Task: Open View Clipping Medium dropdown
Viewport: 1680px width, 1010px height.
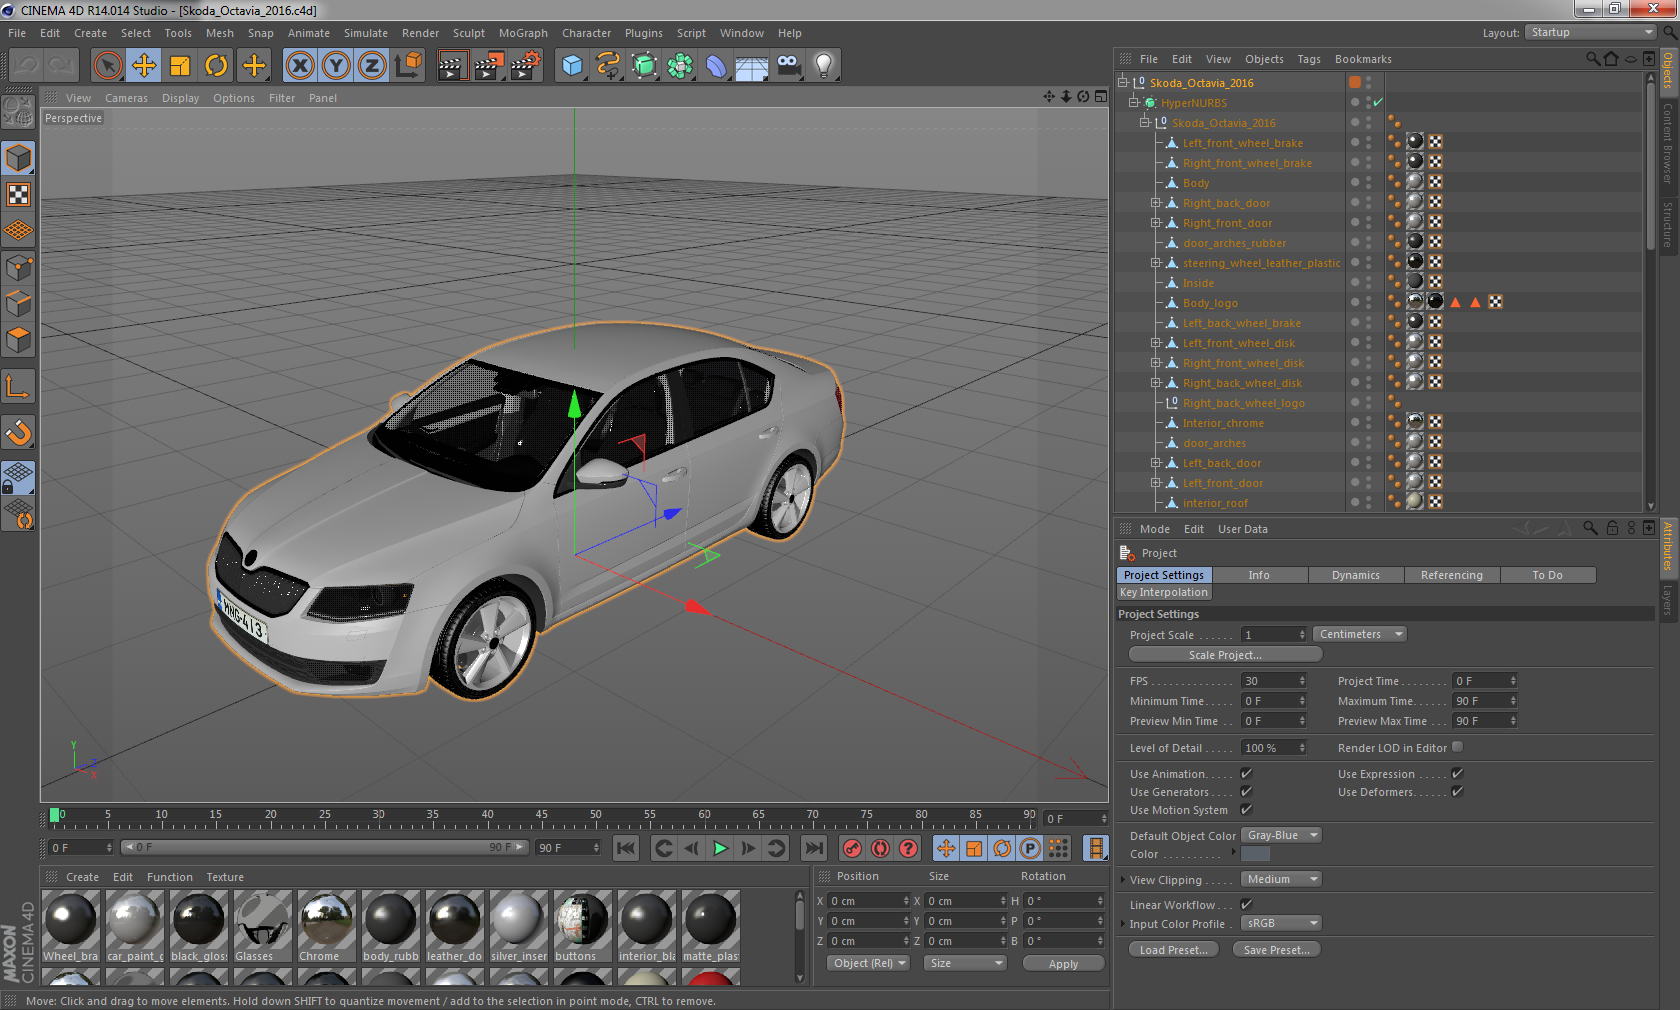Action: [x=1282, y=879]
